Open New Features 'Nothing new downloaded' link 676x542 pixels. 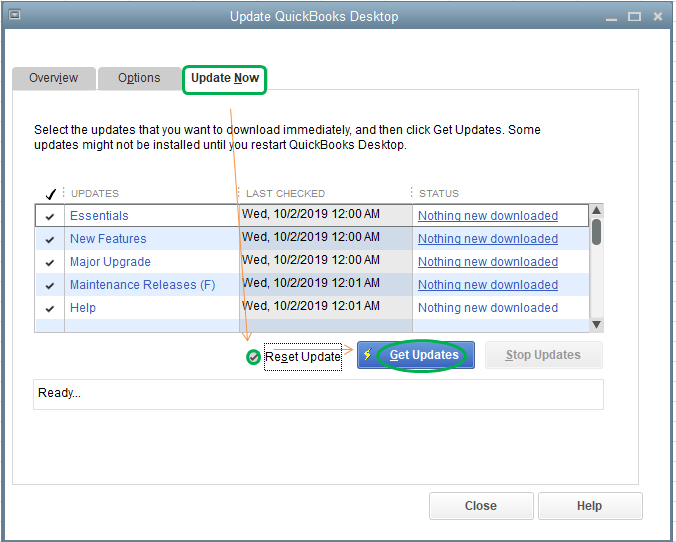click(488, 238)
